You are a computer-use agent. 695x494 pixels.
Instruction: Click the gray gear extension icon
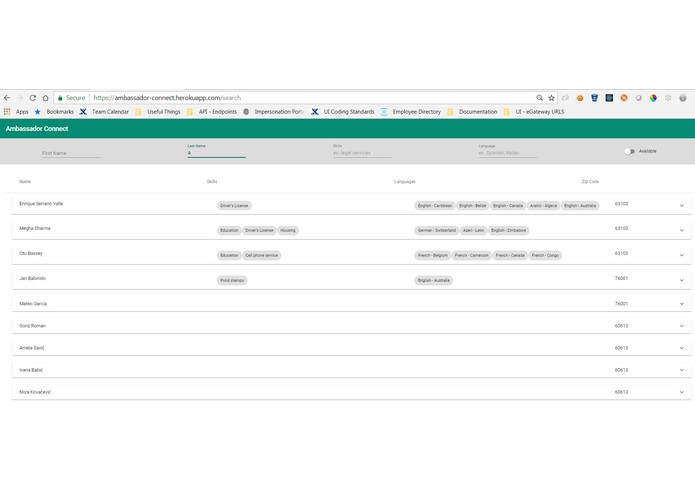[x=668, y=98]
